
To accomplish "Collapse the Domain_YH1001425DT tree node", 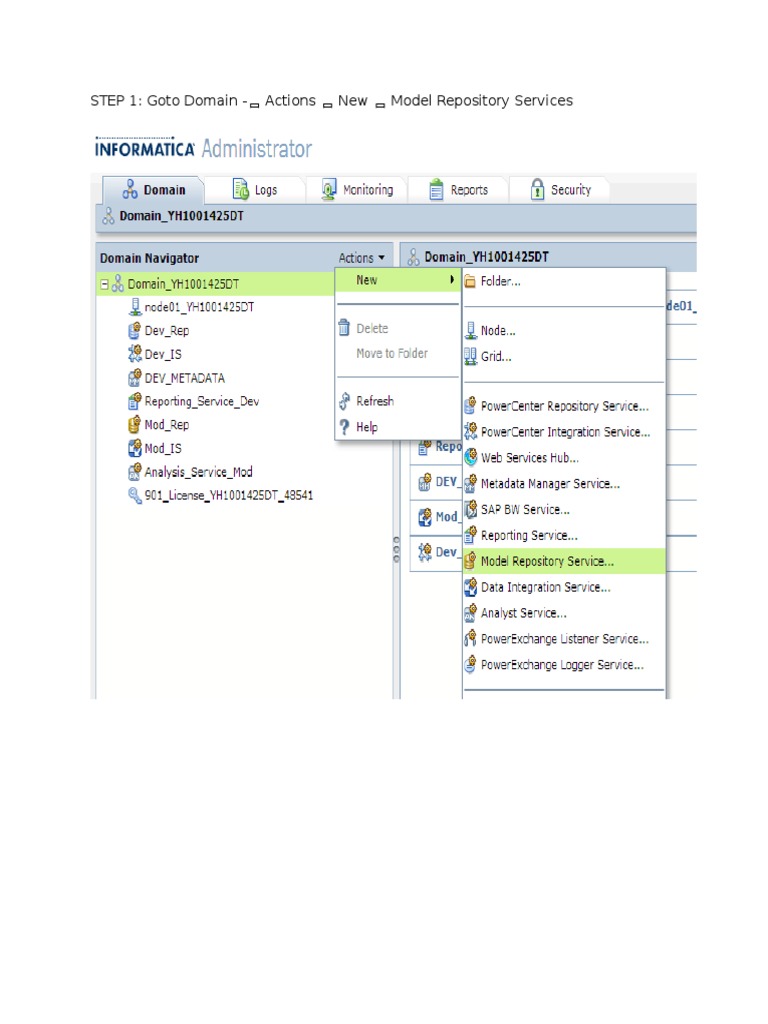I will point(104,284).
